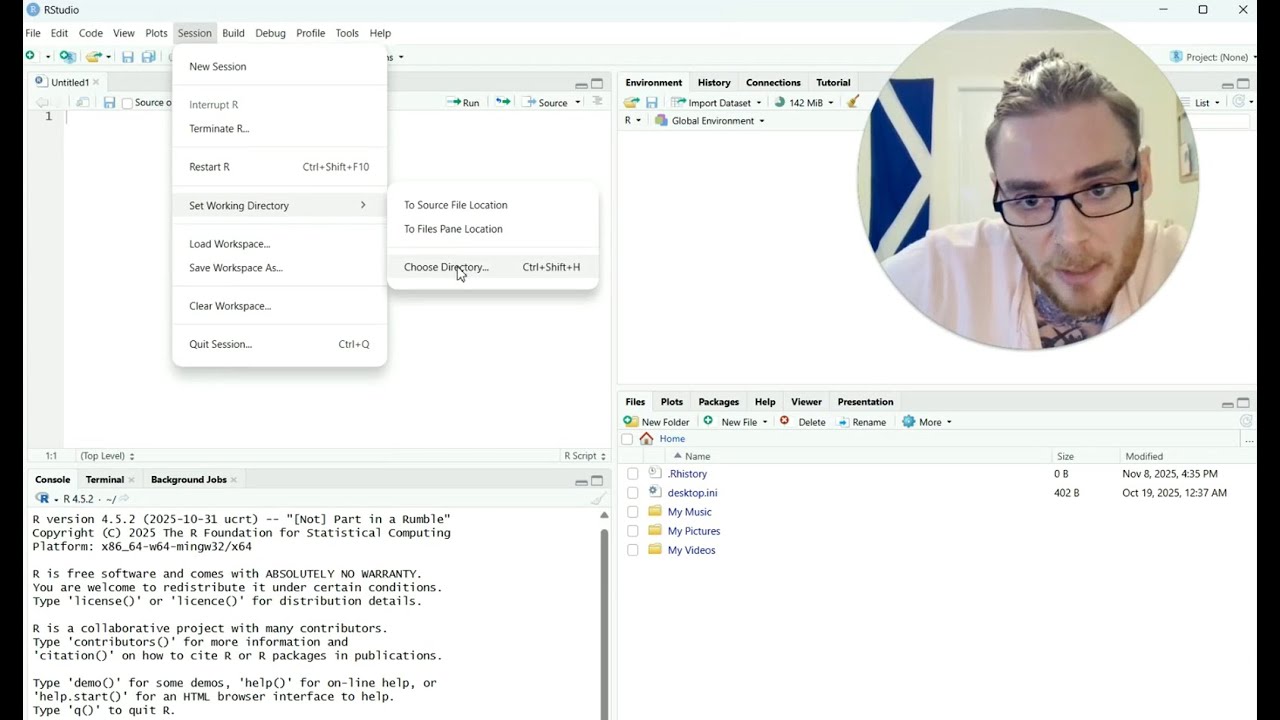
Task: Click the Re-run previous code icon
Action: tap(503, 102)
